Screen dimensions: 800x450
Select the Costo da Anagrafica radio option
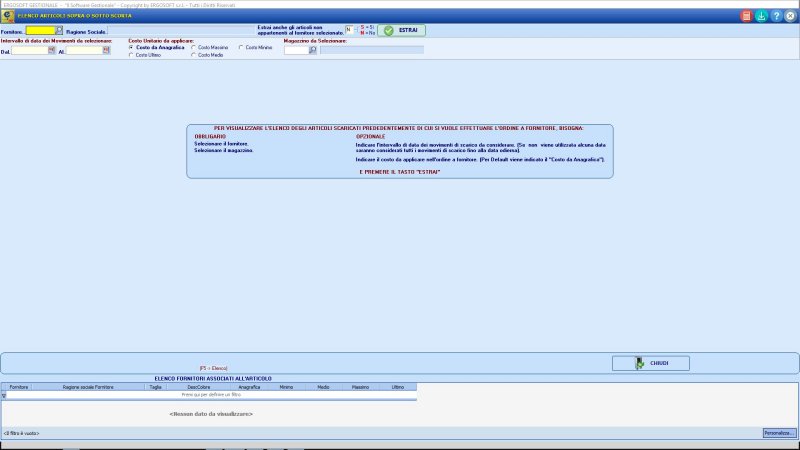131,47
